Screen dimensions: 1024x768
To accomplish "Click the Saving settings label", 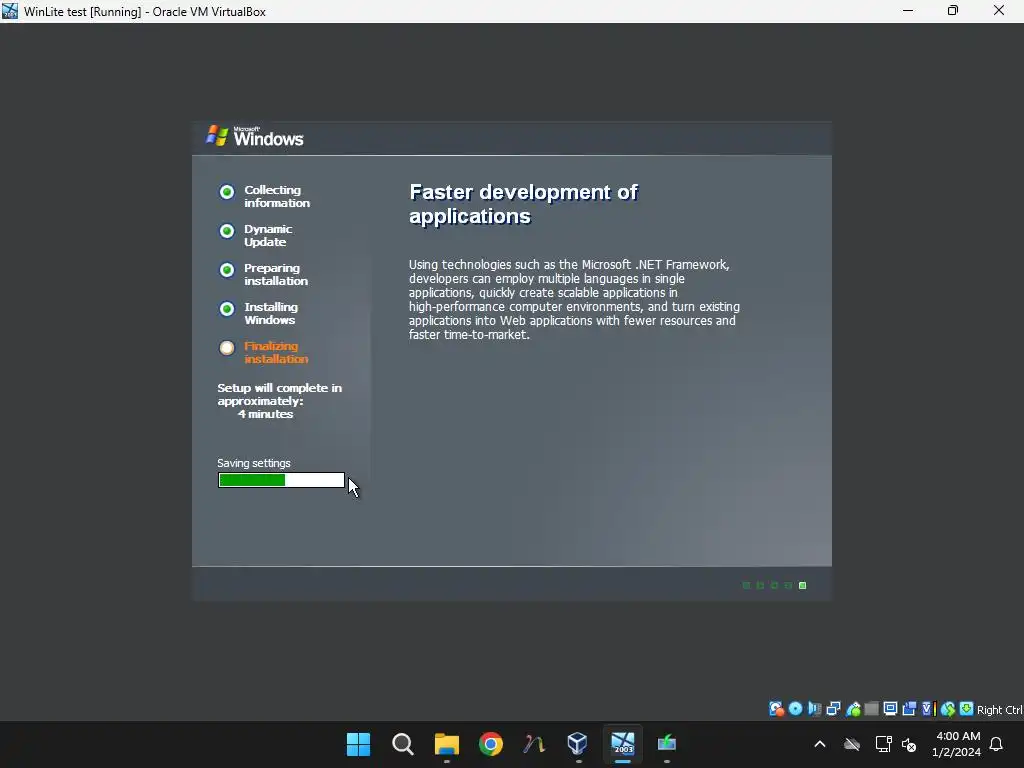I will [254, 463].
